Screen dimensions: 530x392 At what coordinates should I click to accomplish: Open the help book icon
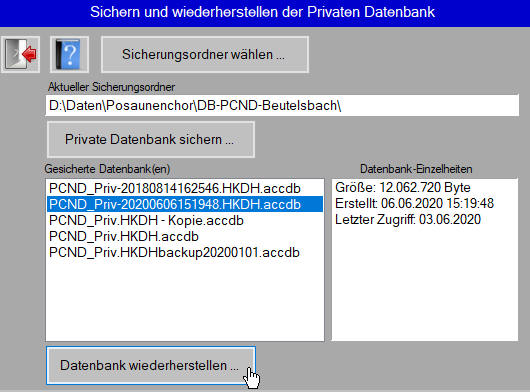click(69, 54)
